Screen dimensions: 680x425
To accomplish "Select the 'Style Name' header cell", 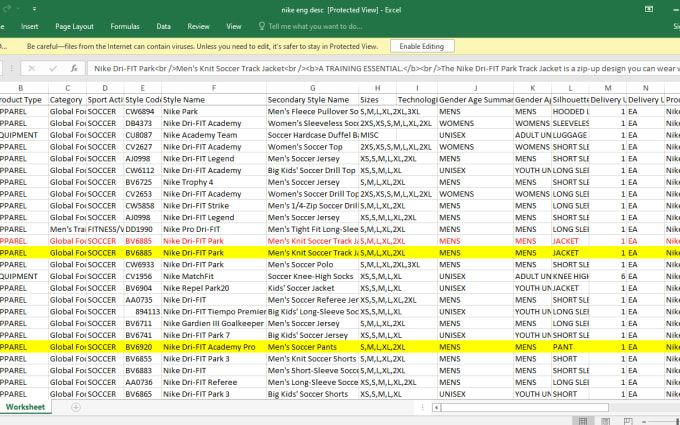I will point(214,100).
